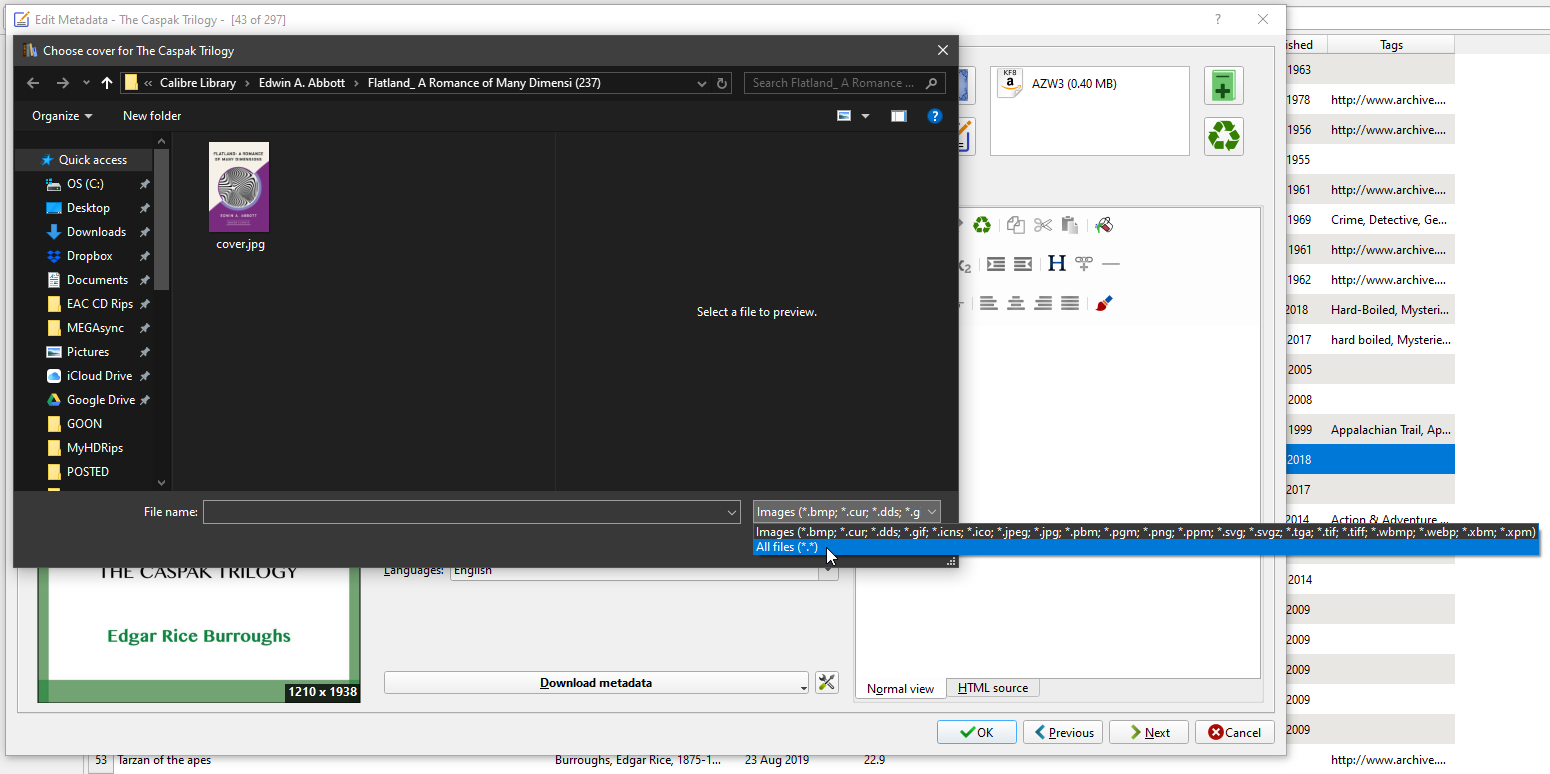
Task: Select All files (*.*) filter option
Action: tap(1146, 547)
